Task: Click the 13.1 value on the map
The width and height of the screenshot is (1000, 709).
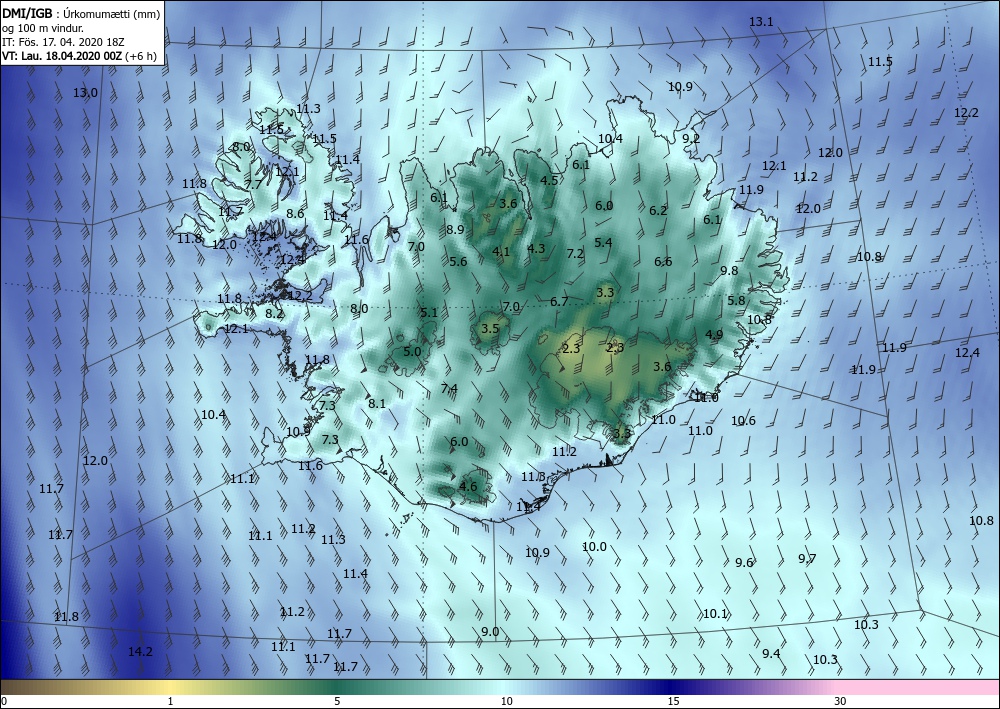Action: [761, 22]
